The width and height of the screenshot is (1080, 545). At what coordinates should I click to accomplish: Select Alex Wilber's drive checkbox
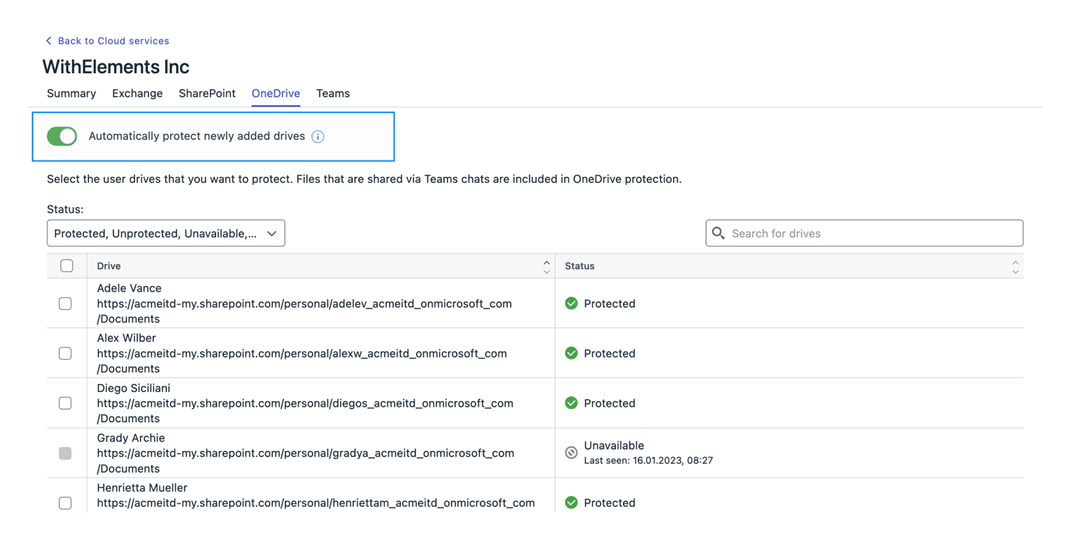[x=65, y=353]
